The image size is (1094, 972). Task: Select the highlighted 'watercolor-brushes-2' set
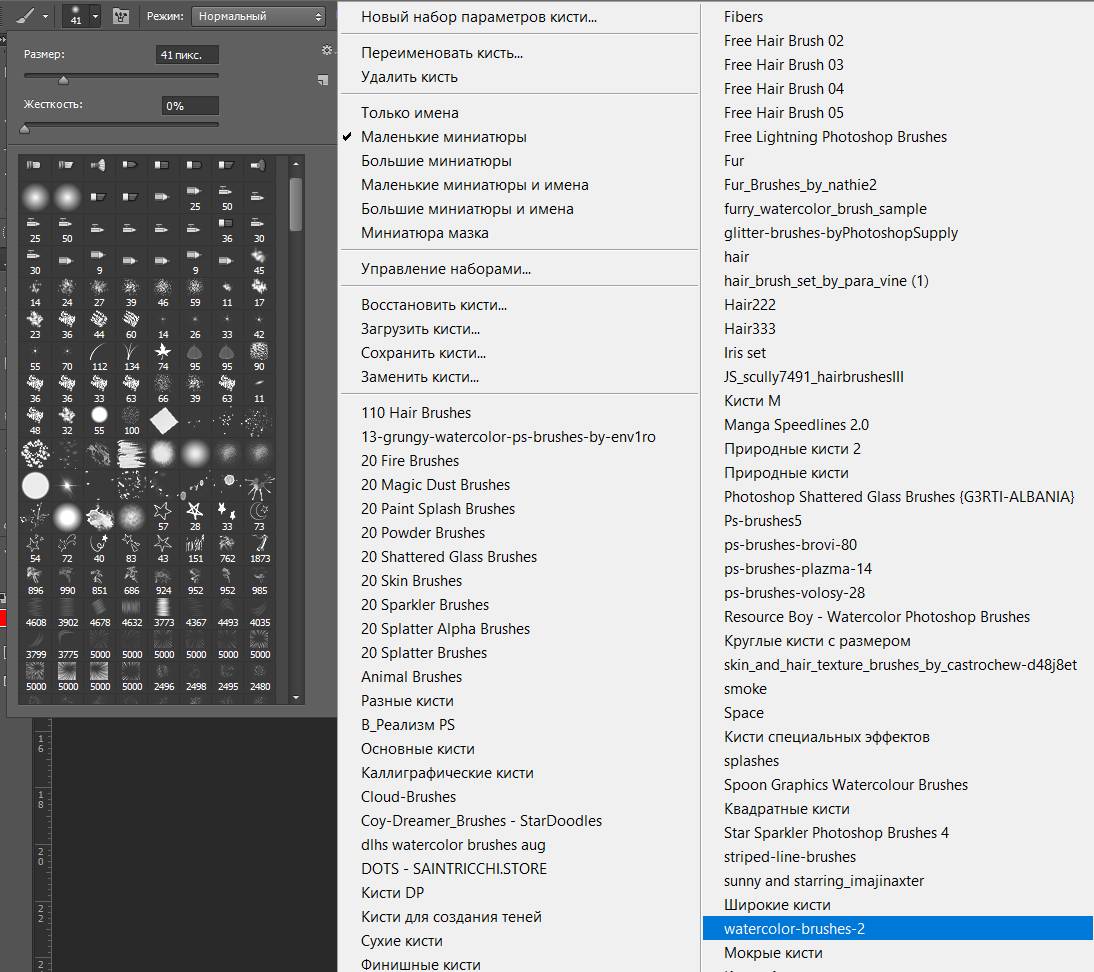click(794, 929)
